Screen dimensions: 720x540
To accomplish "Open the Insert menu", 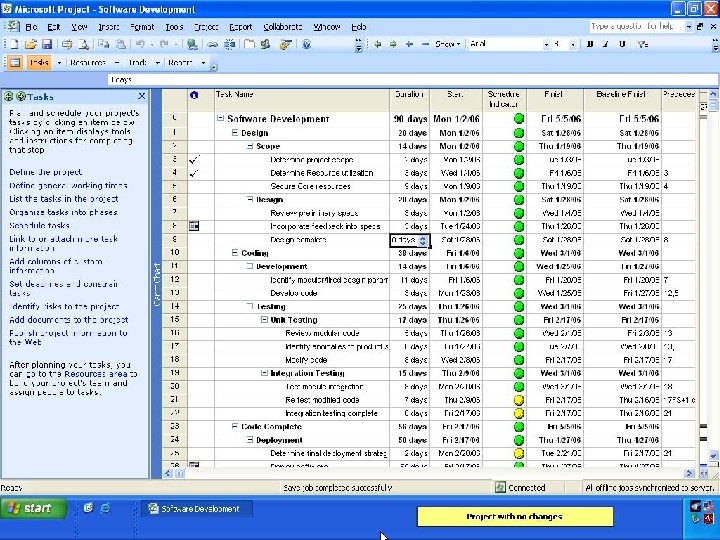I will coord(109,27).
